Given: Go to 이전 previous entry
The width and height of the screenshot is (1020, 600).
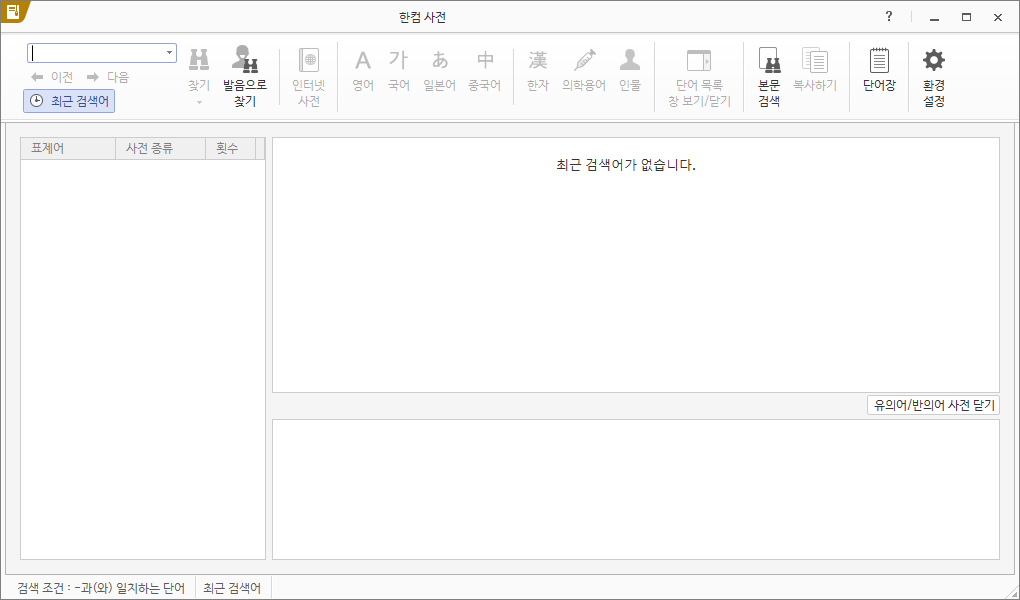Looking at the screenshot, I should pyautogui.click(x=52, y=77).
